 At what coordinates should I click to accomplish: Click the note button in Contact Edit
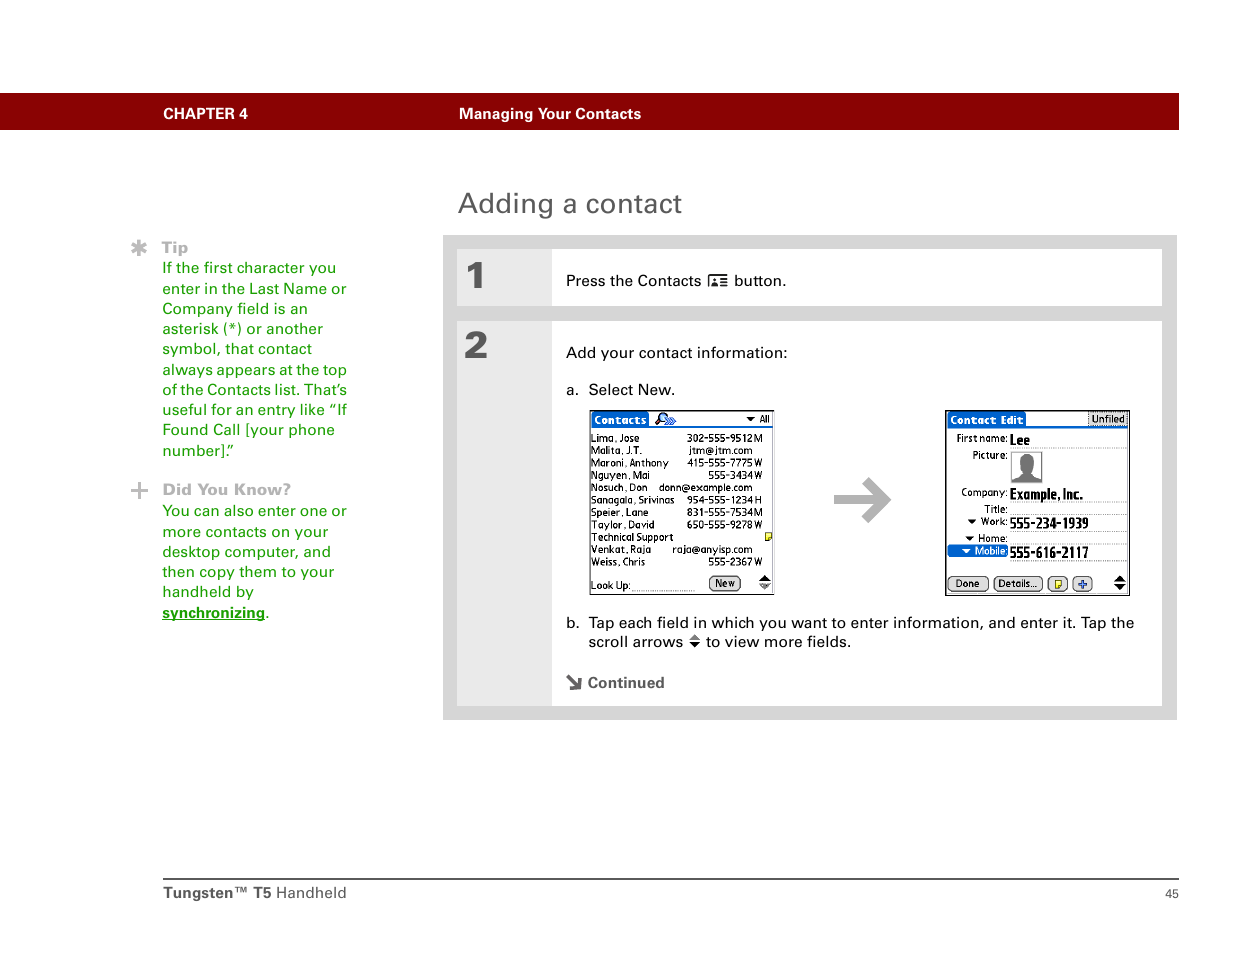pos(1058,584)
